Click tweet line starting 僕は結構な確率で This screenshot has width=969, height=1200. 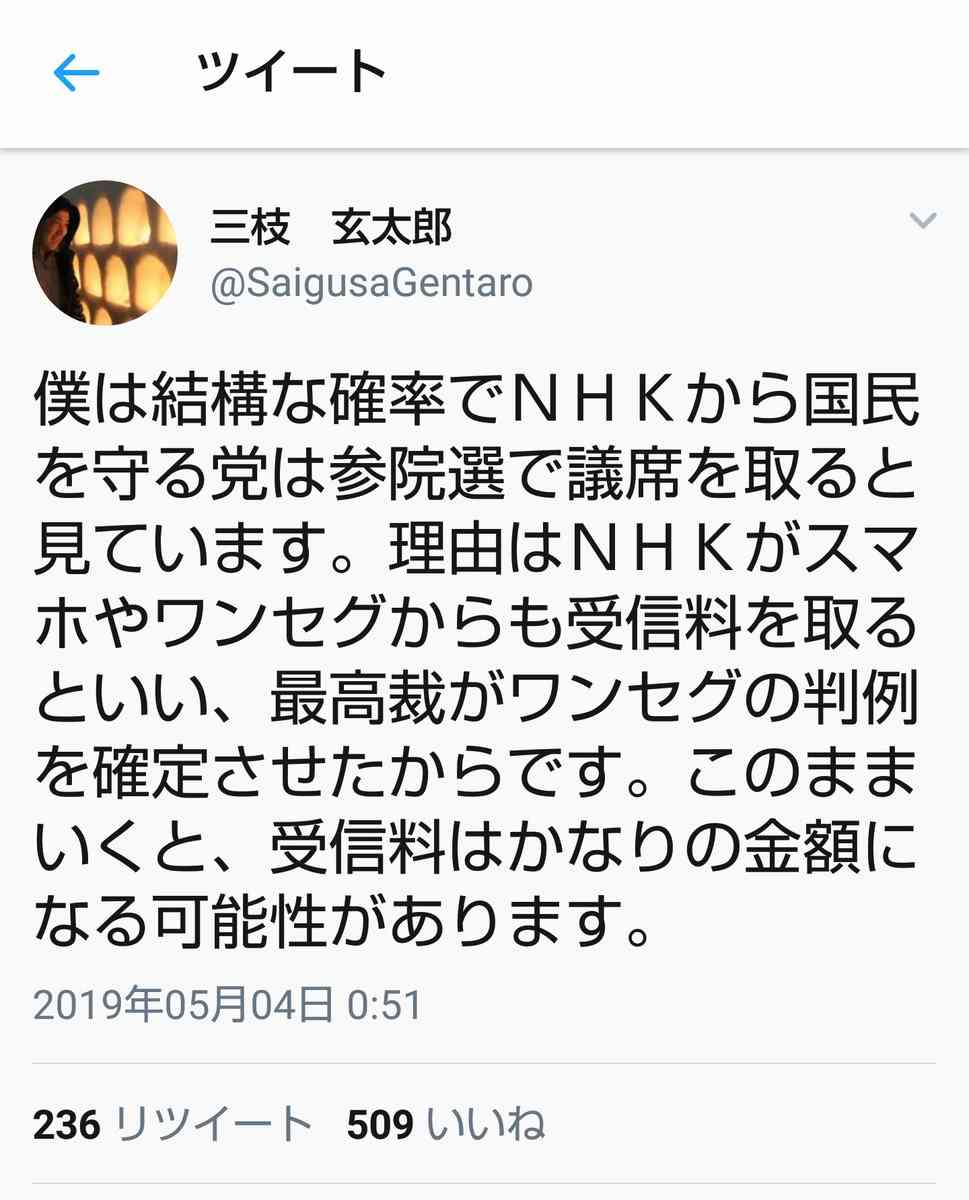coord(476,399)
